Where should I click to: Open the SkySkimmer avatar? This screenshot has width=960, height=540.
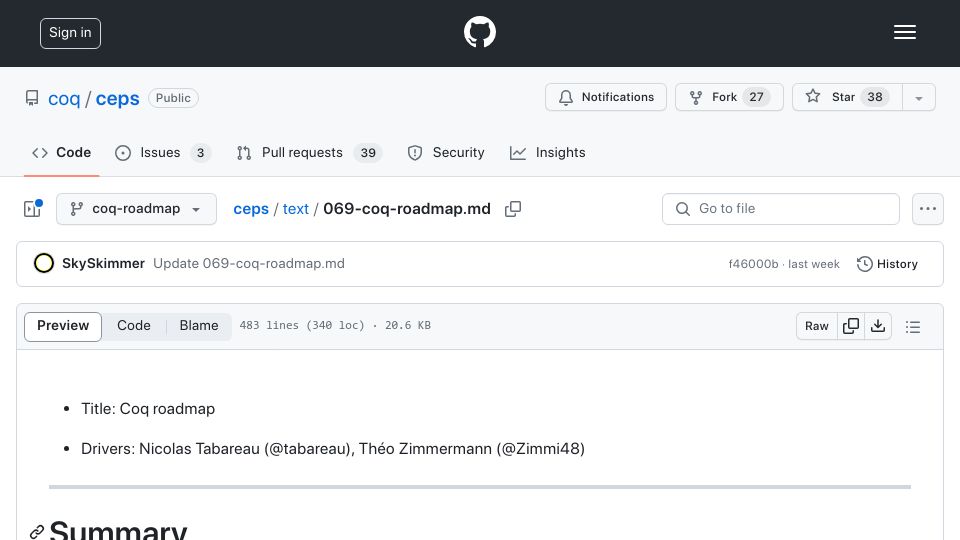click(43, 263)
